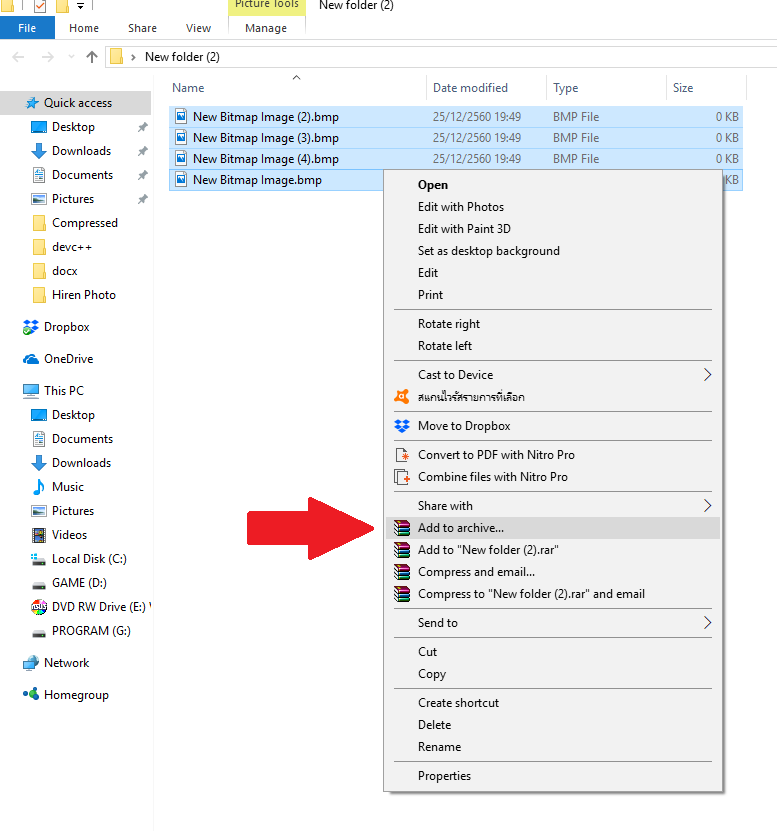Screen dimensions: 777x831
Task: Expand the Share with submenu arrow
Action: 707,506
